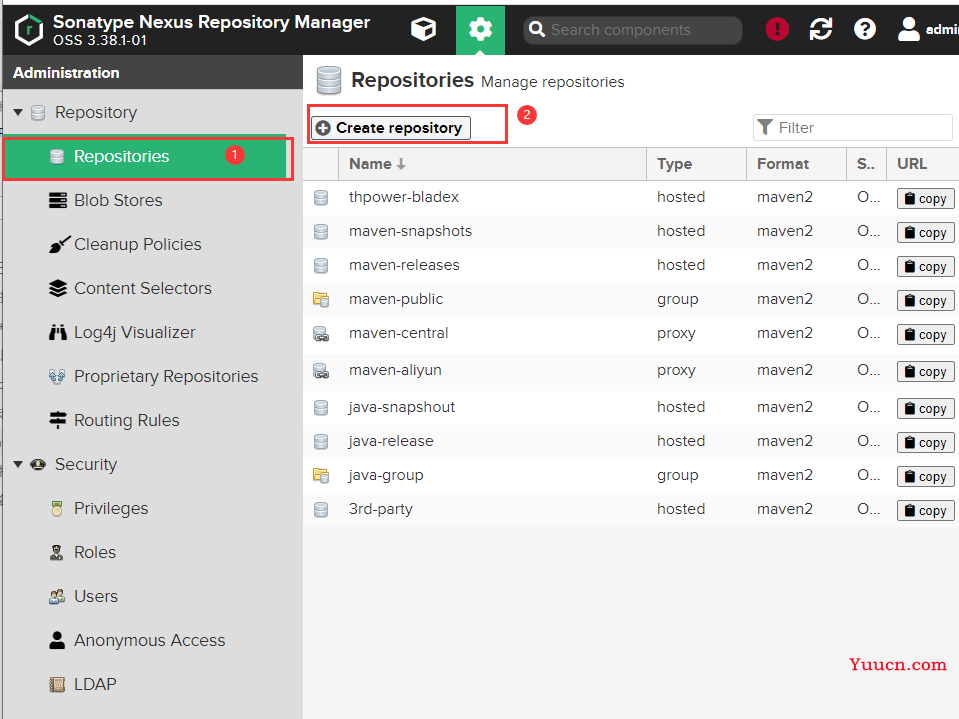This screenshot has width=959, height=719.
Task: Open the java-release repository row
Action: (x=631, y=441)
